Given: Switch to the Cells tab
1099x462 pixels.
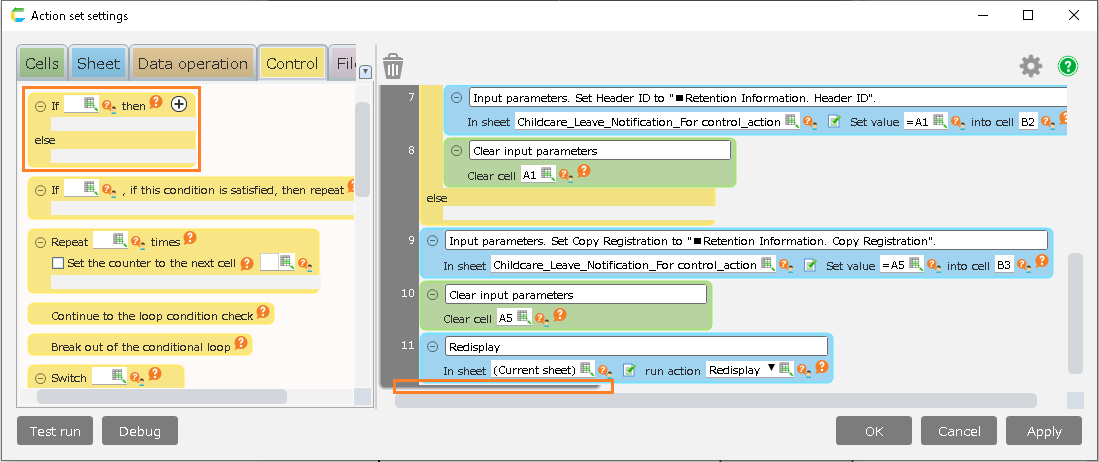Looking at the screenshot, I should (x=42, y=63).
